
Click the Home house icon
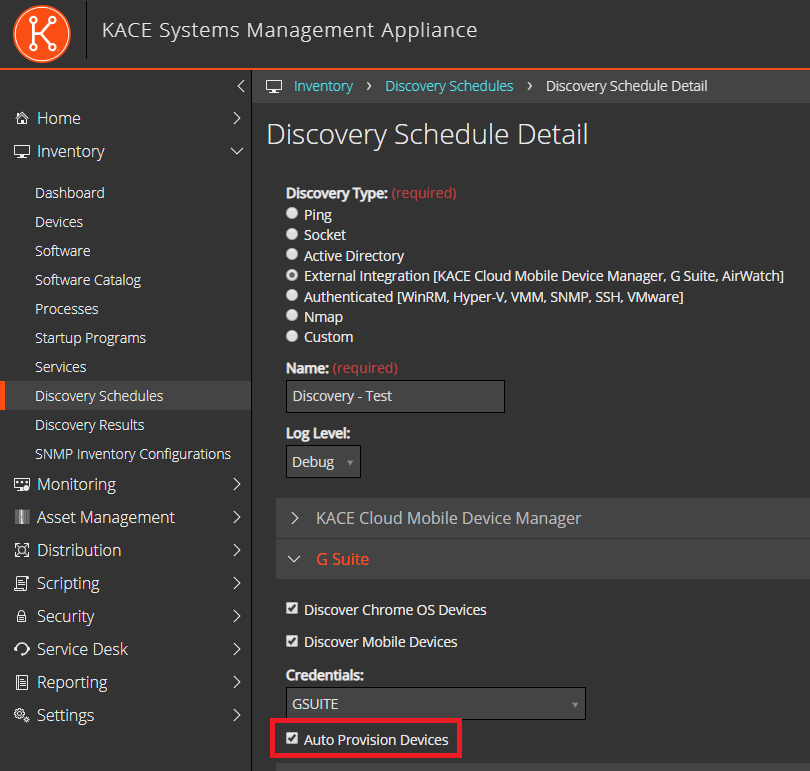pyautogui.click(x=22, y=118)
